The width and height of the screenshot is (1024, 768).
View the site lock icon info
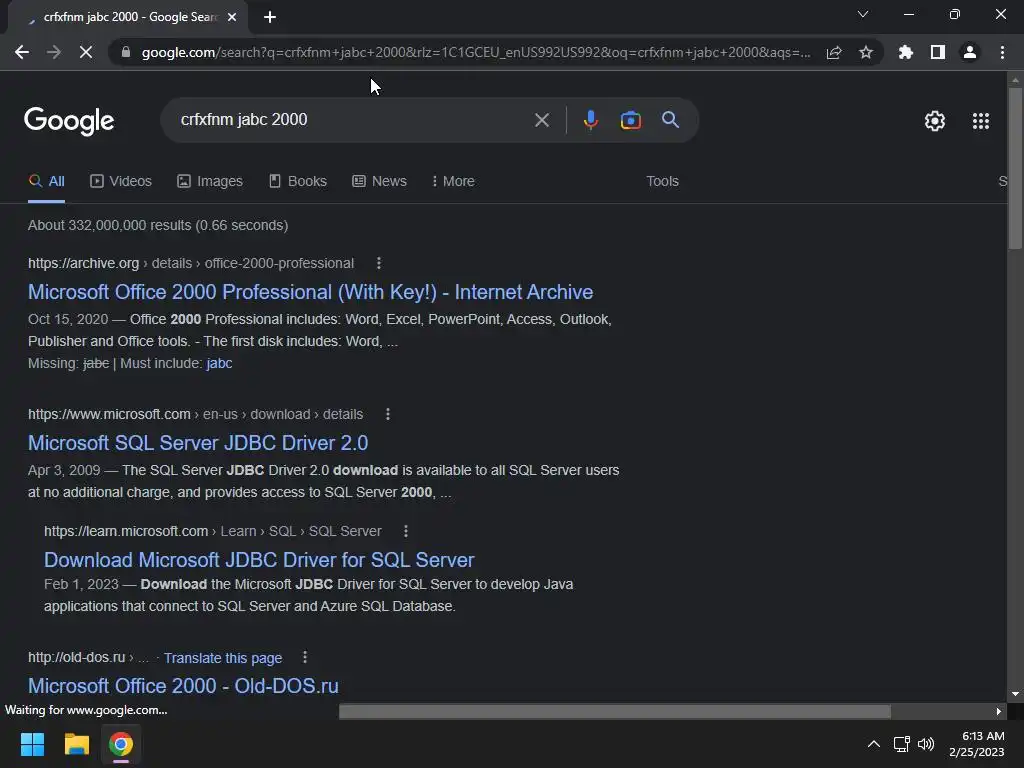click(126, 52)
